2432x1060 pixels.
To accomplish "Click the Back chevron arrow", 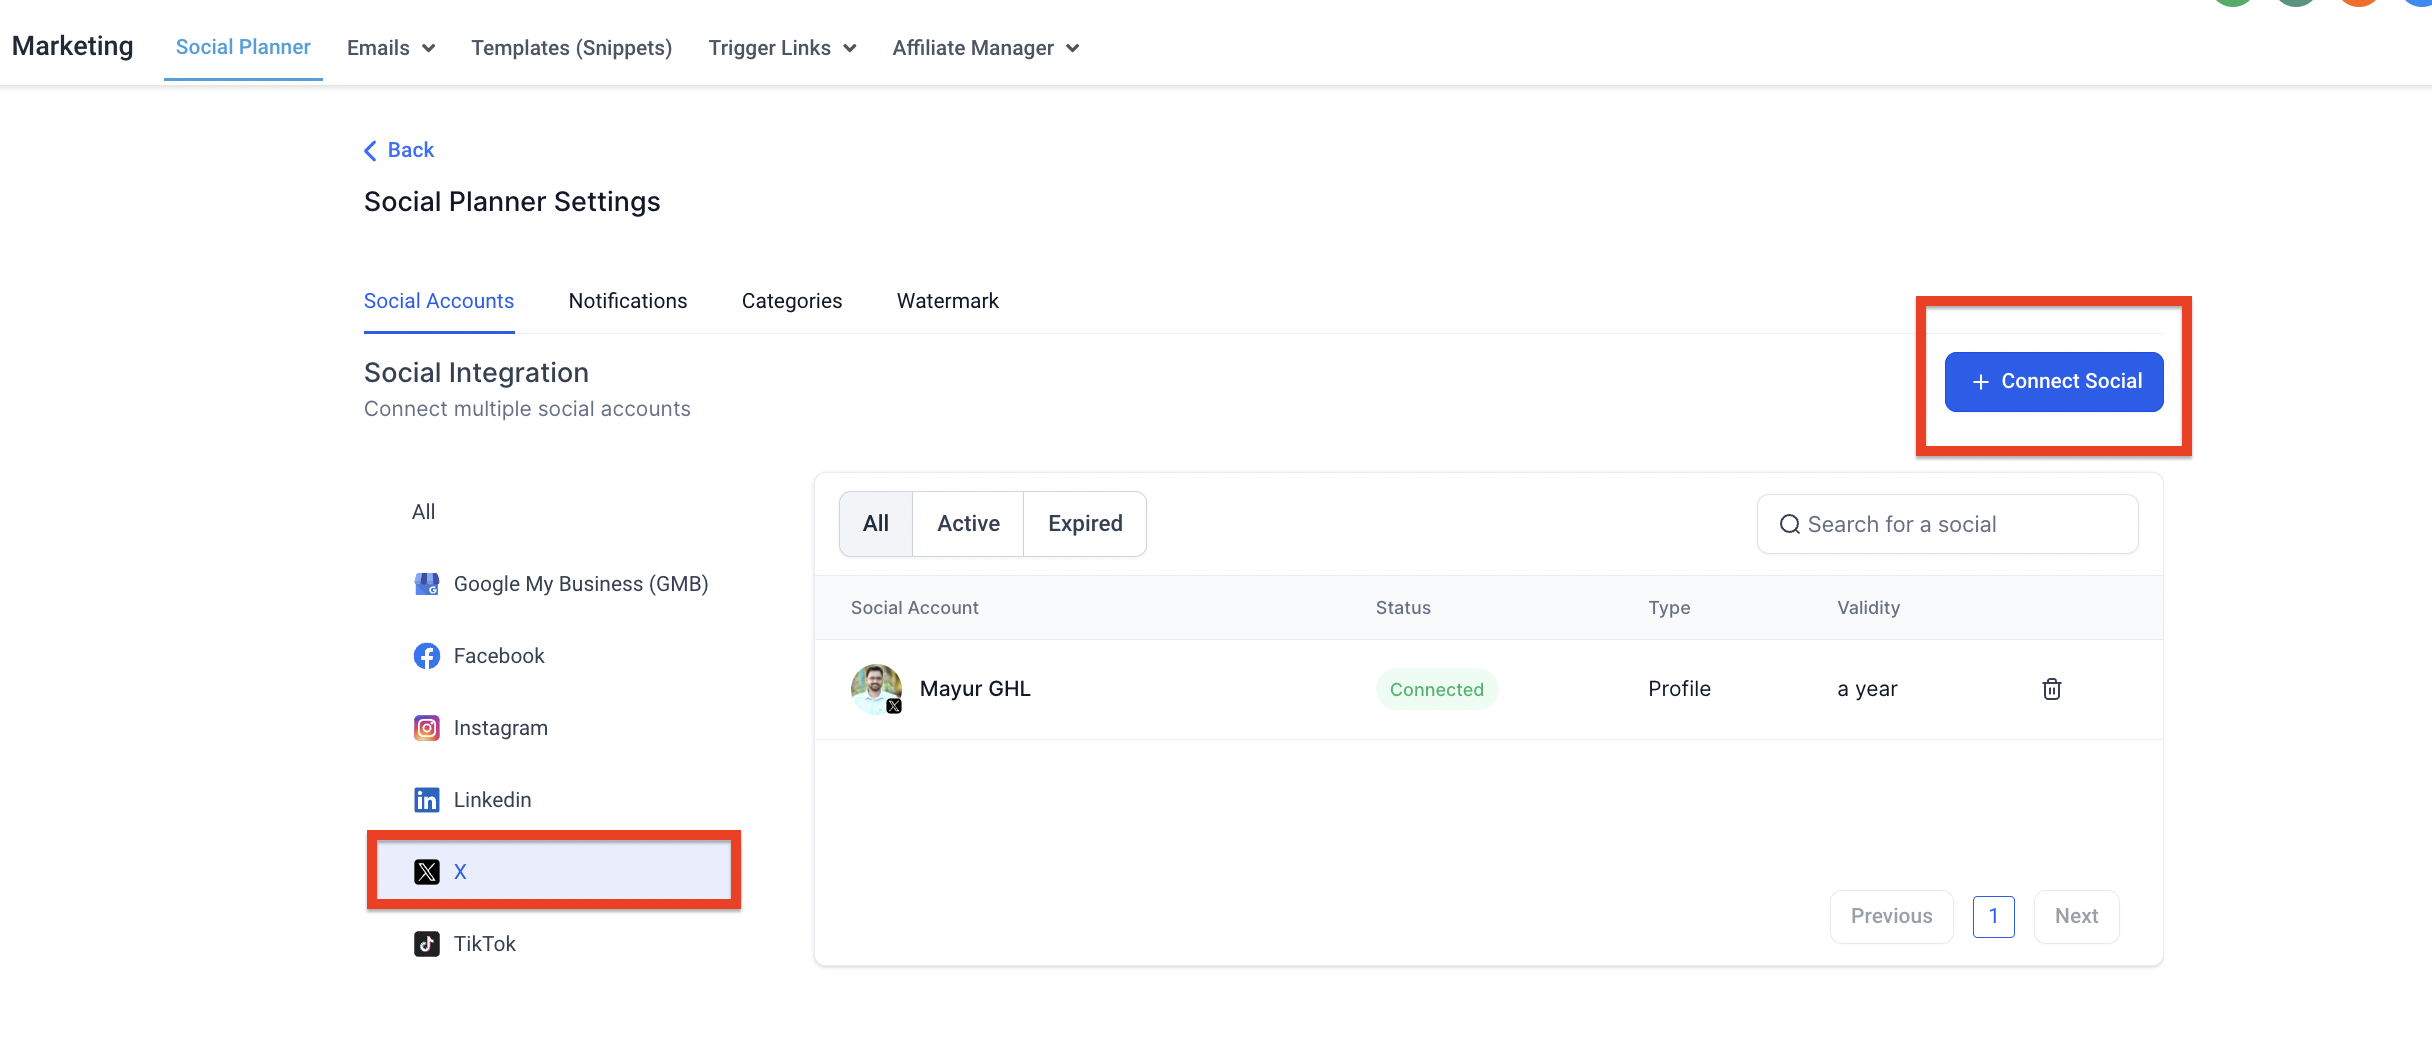I will 370,150.
